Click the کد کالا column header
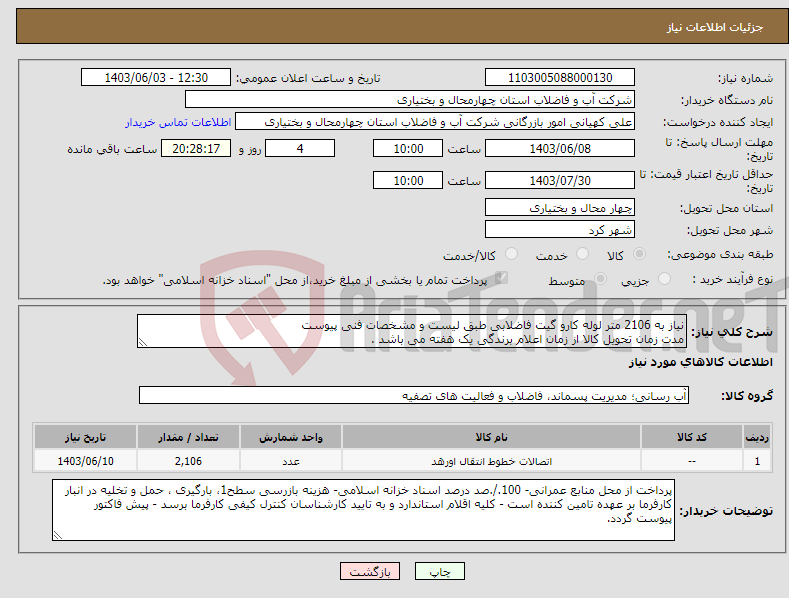Screen dimensions: 789x598 [x=691, y=437]
